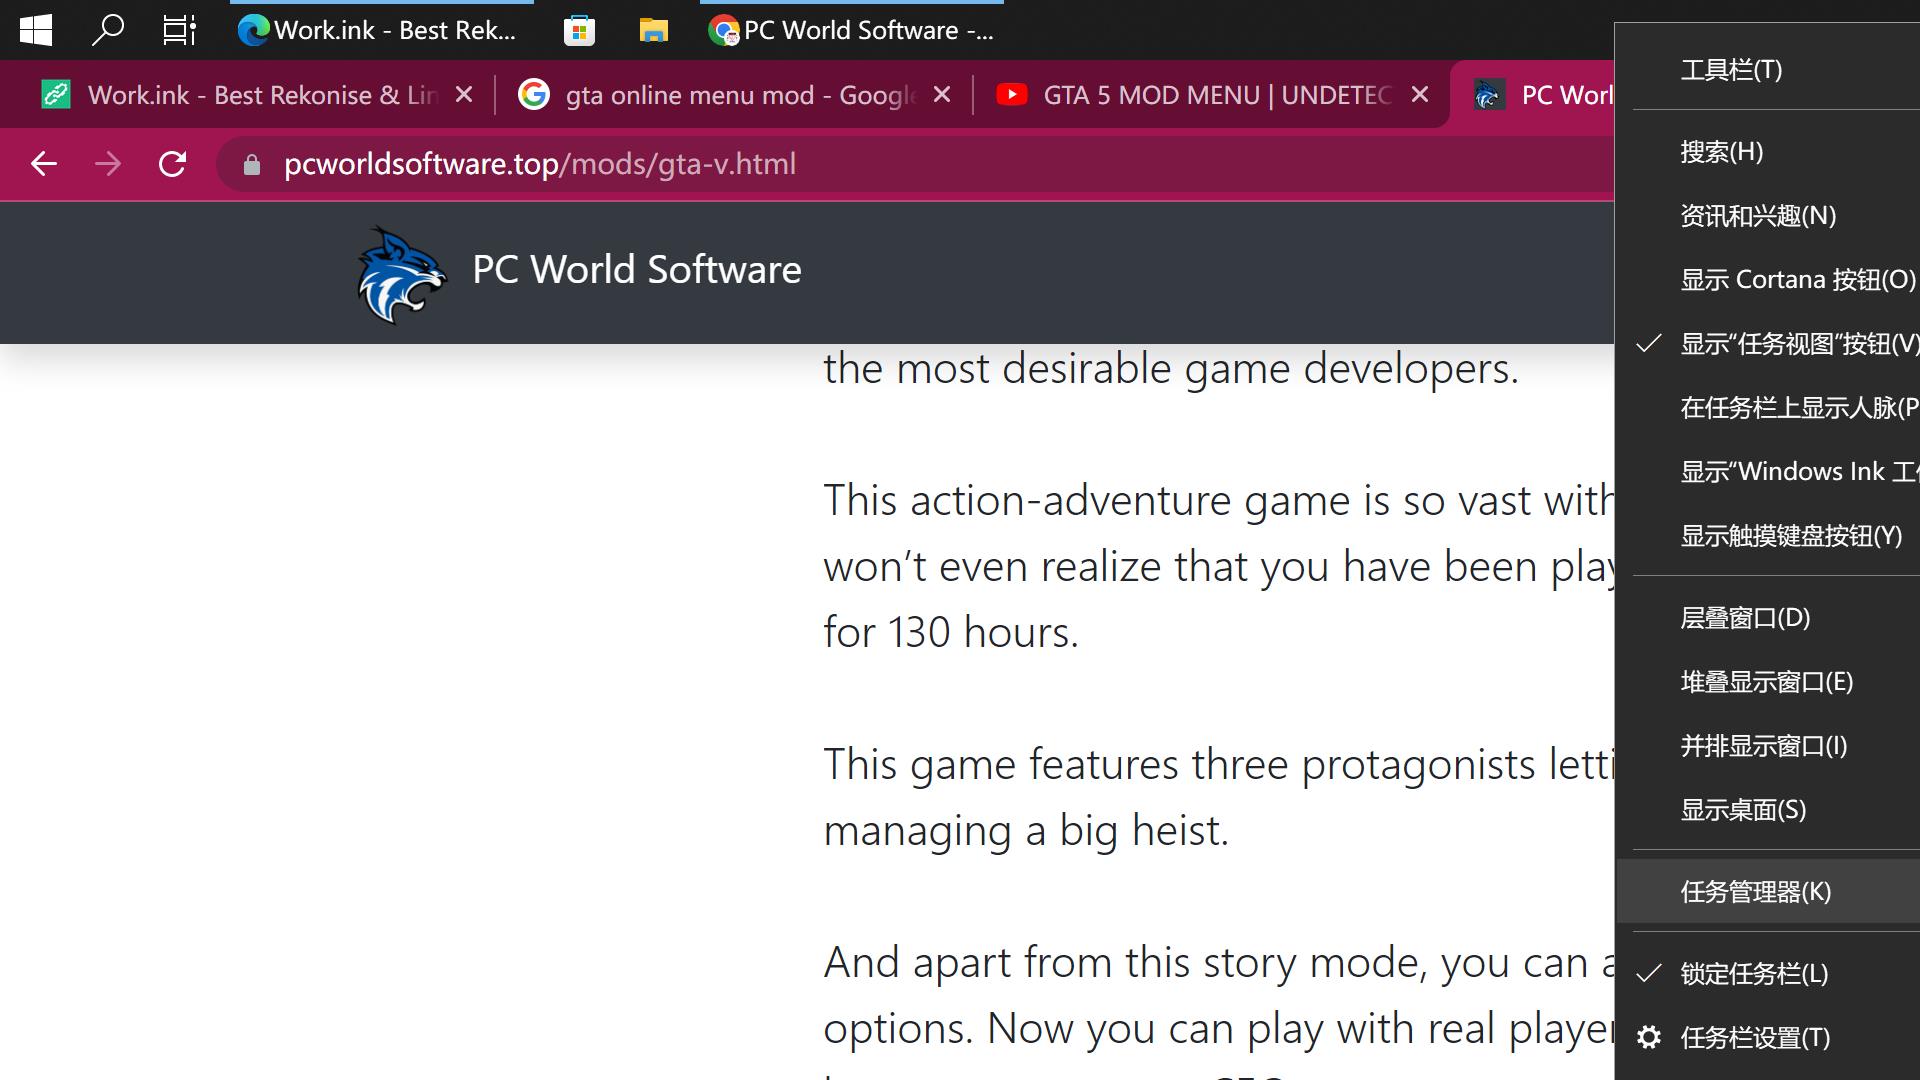Click PC World Software site title link
The width and height of the screenshot is (1920, 1080).
click(x=636, y=270)
